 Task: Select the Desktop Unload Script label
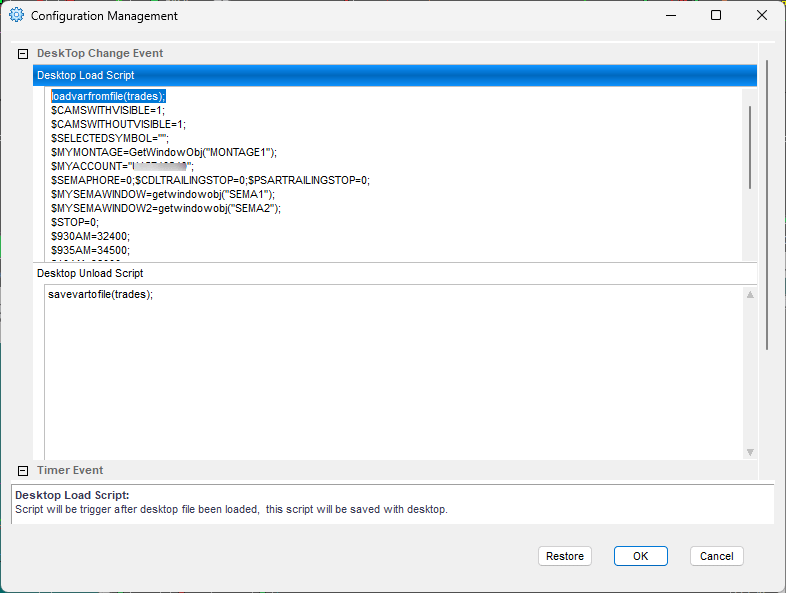point(90,273)
